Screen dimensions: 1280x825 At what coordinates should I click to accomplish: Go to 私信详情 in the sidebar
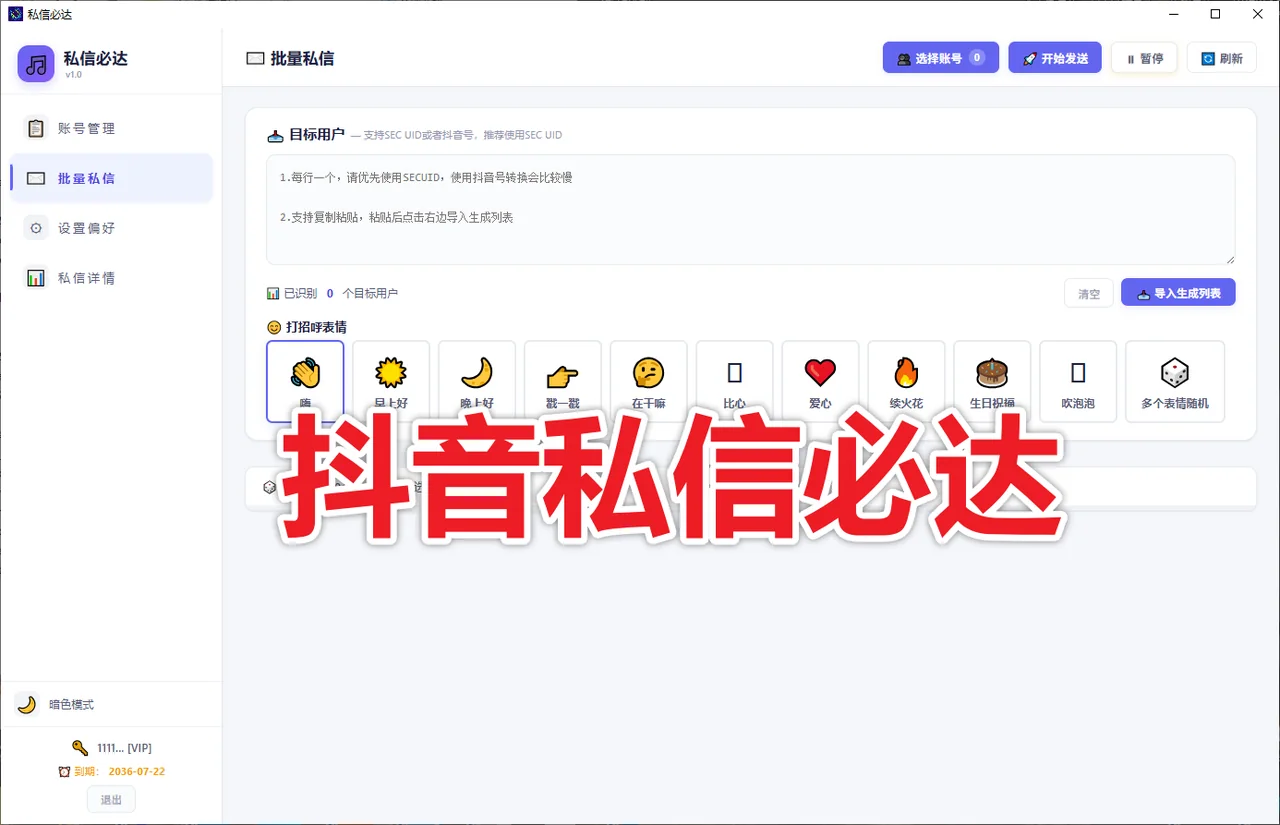click(111, 278)
